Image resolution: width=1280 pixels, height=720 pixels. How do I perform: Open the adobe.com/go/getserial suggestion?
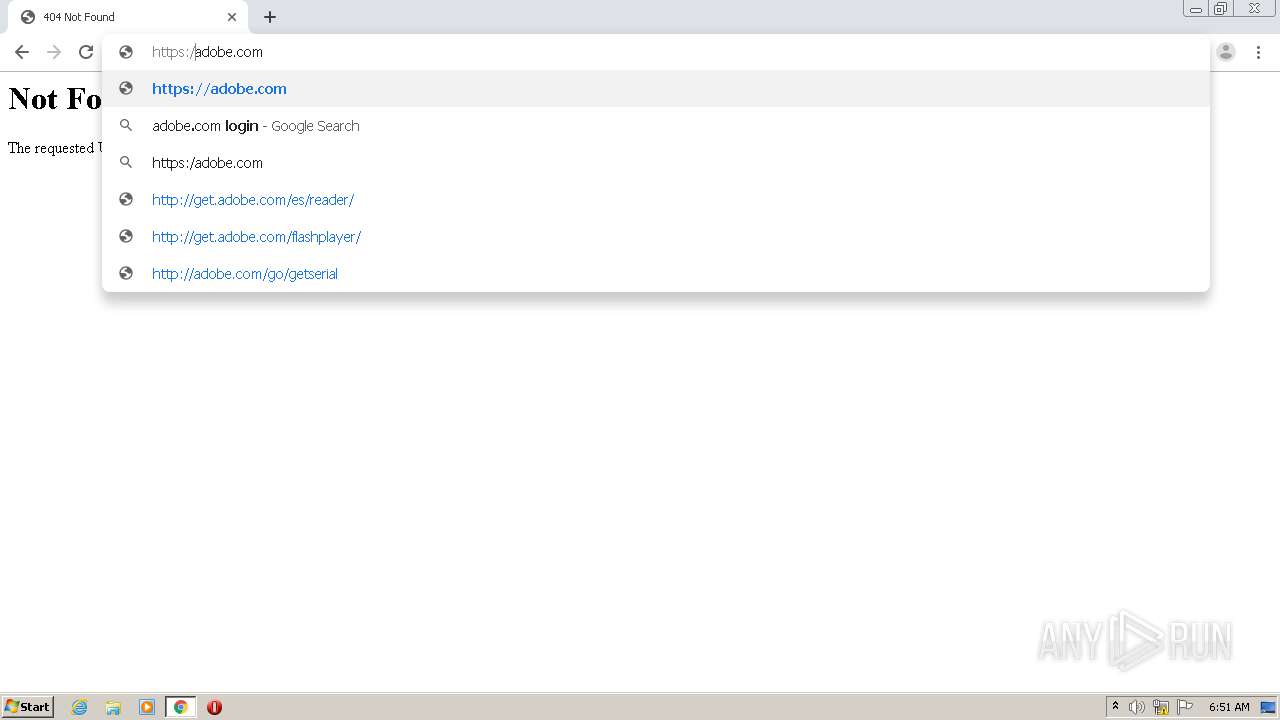point(656,274)
